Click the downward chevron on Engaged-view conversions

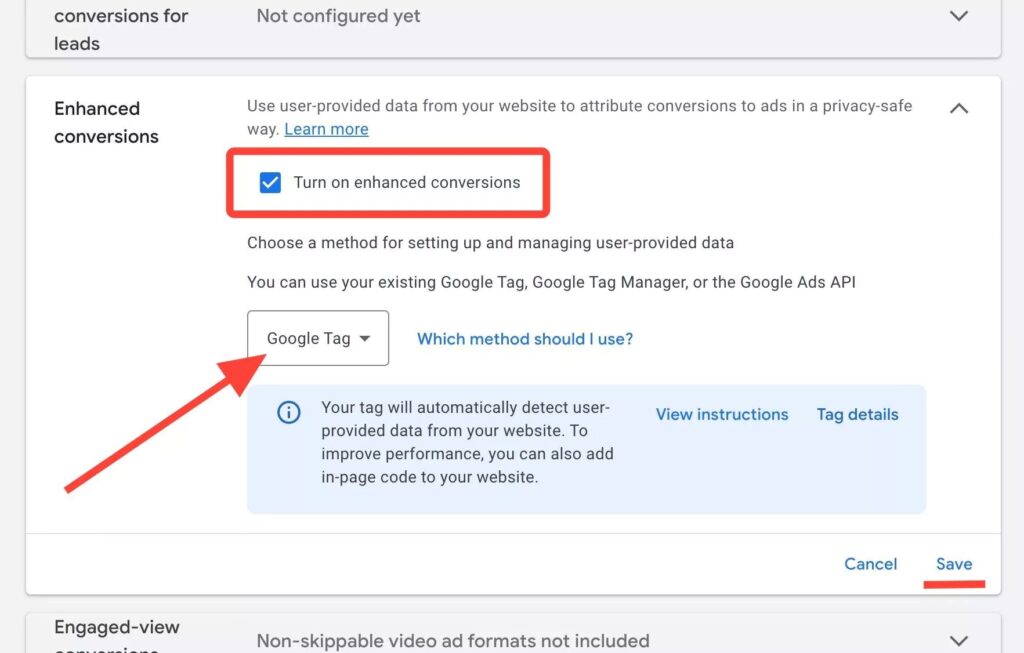pos(958,640)
